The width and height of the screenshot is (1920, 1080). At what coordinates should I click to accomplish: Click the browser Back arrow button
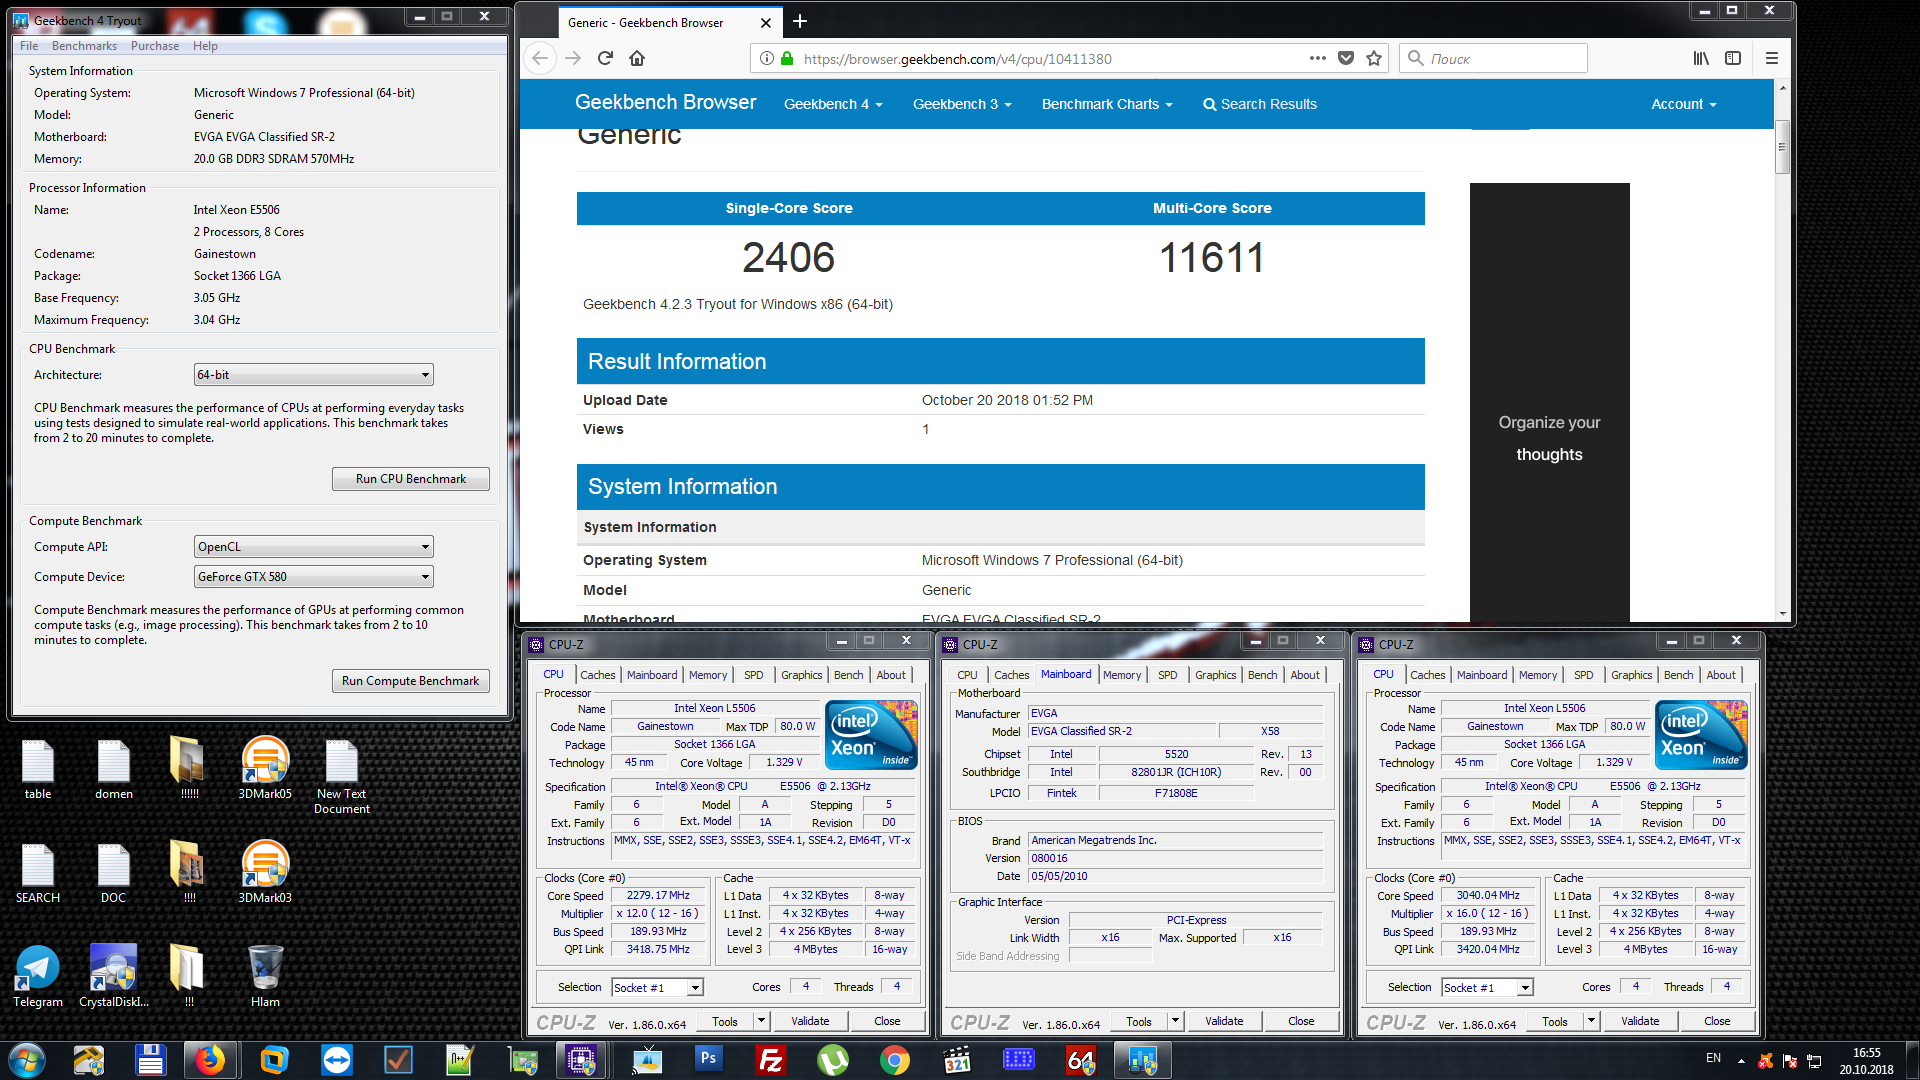[x=540, y=58]
